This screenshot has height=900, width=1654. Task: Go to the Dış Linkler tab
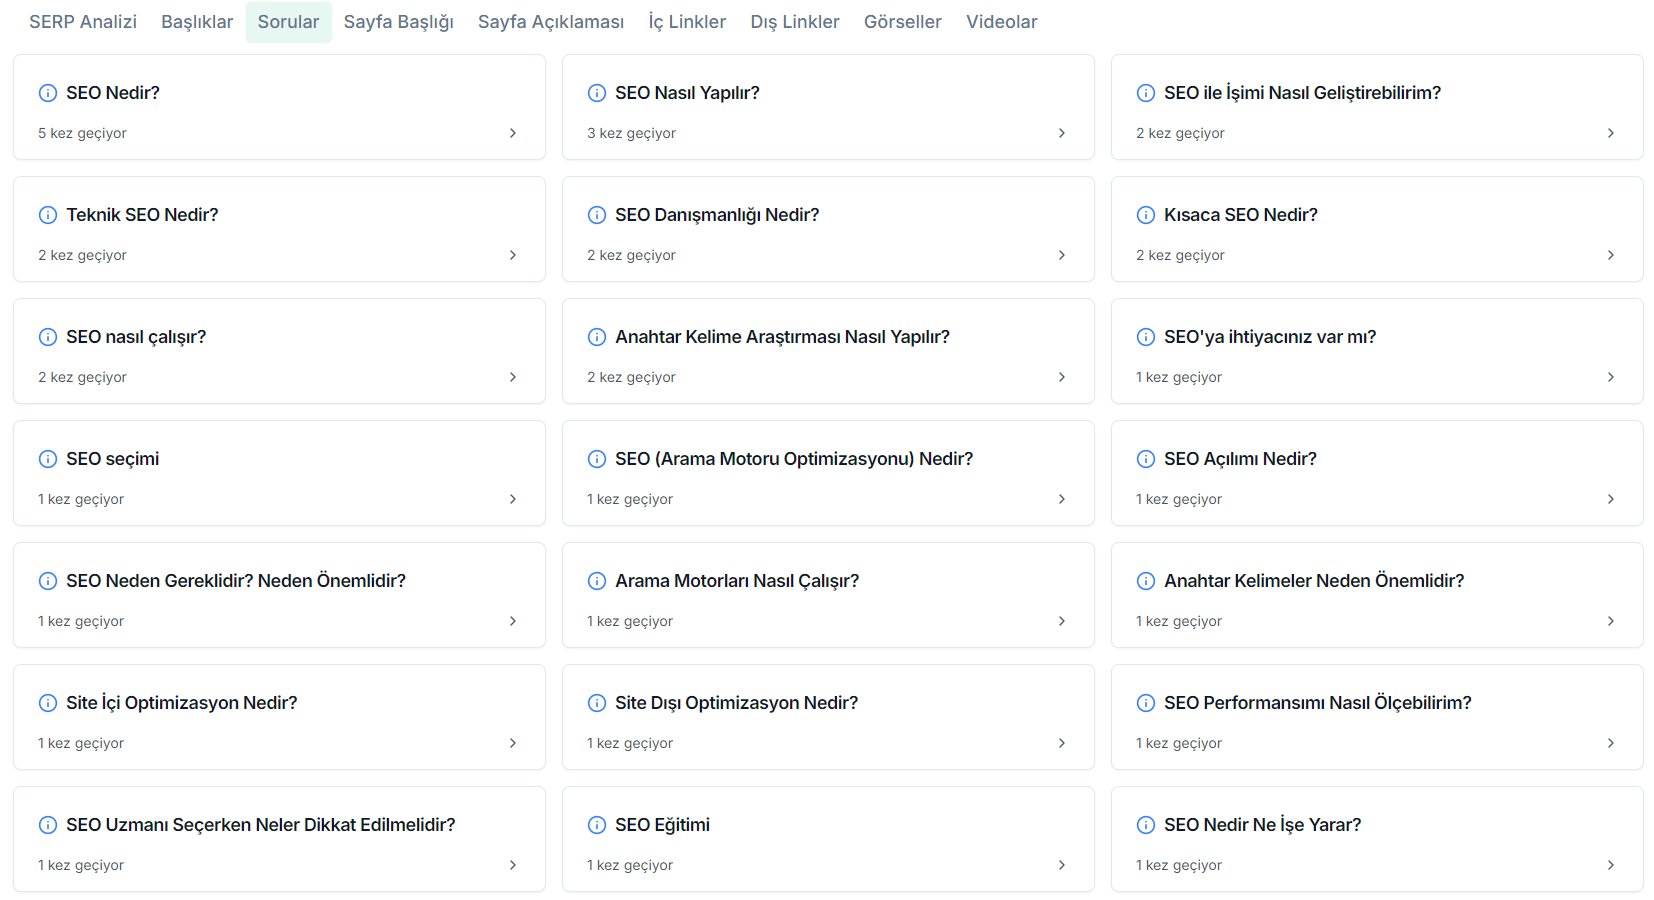point(794,22)
